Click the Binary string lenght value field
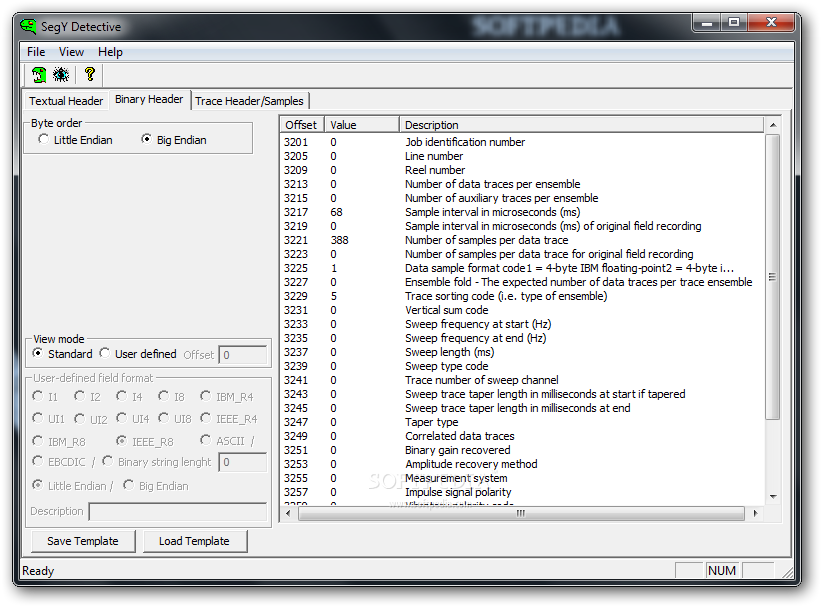Screen dimensions: 822x607 pos(243,462)
